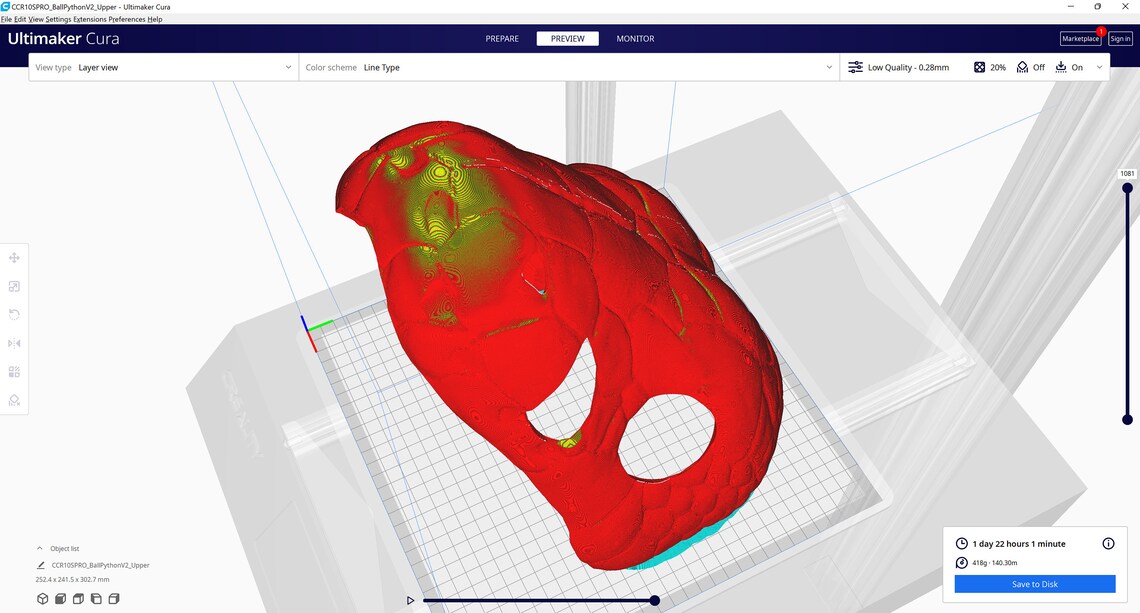Viewport: 1140px width, 613px height.
Task: Click the Save to Disk button
Action: coord(1033,584)
